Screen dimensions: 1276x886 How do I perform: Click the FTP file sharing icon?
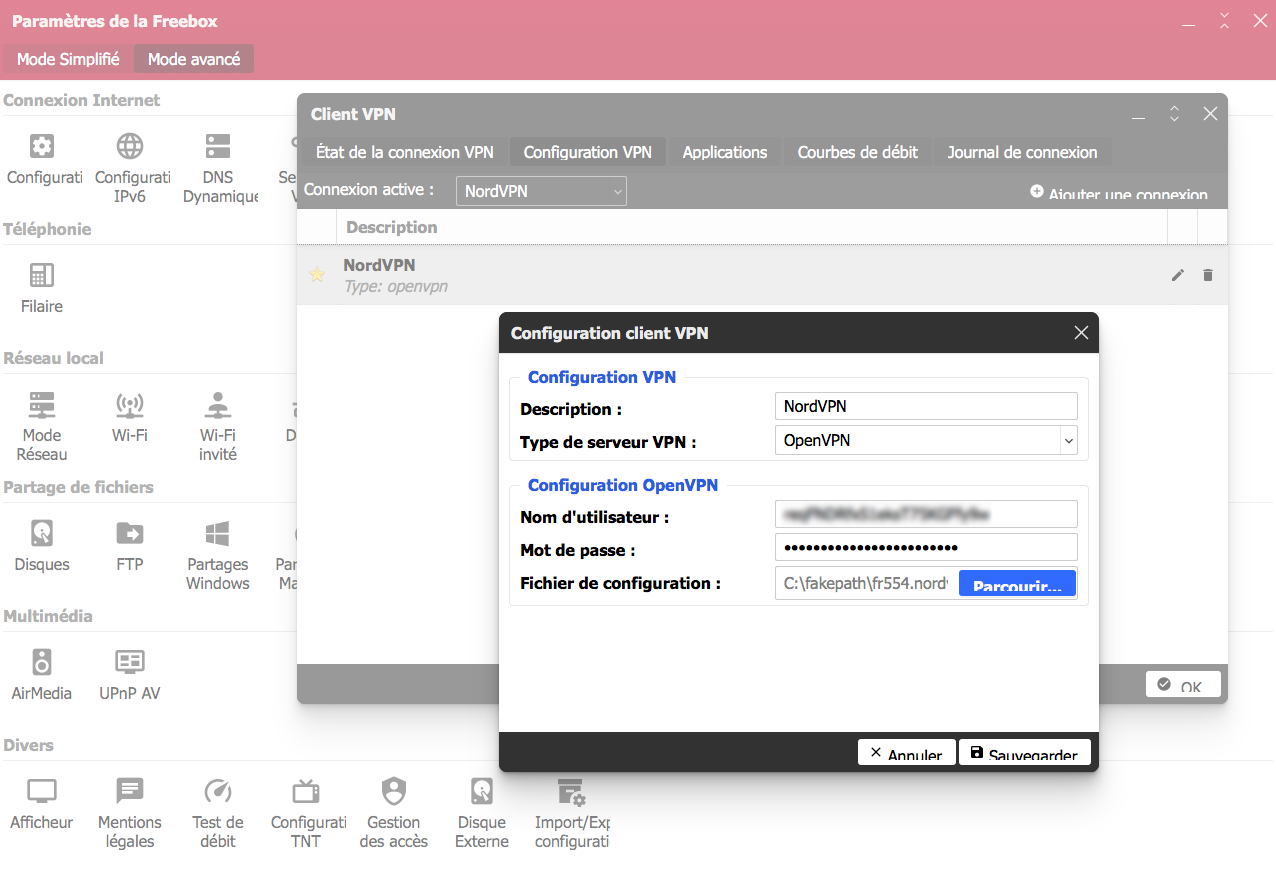pyautogui.click(x=130, y=546)
